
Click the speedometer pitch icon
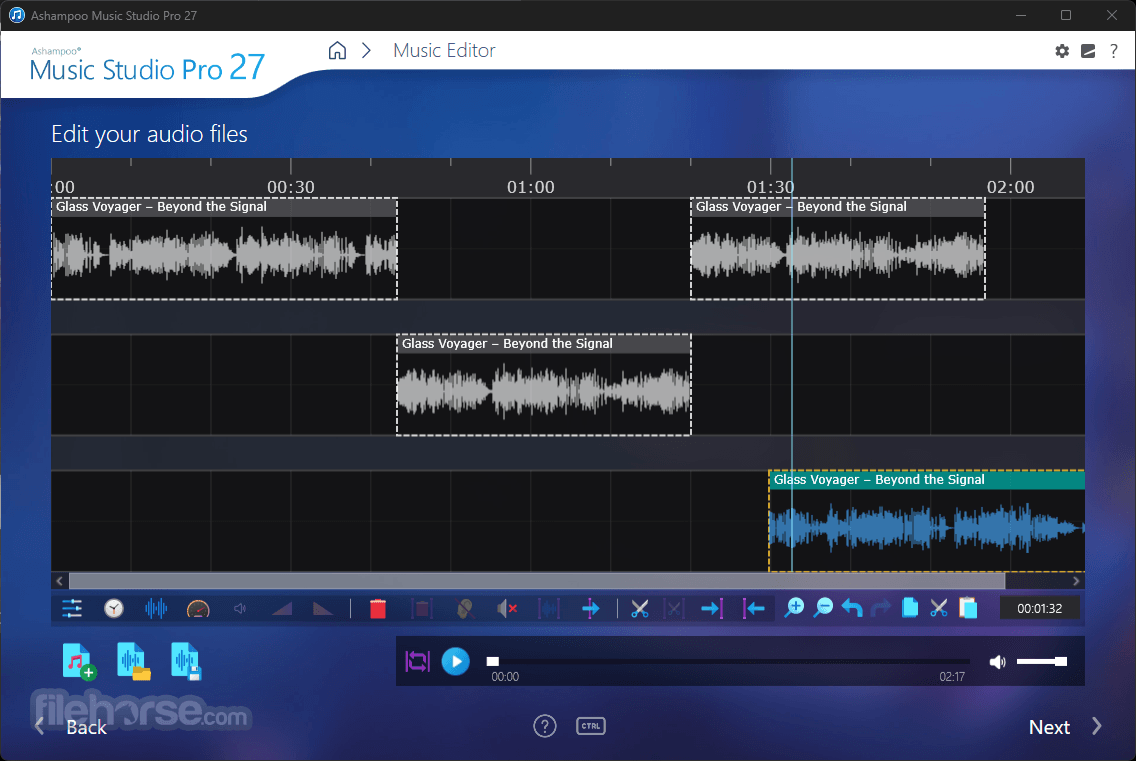[198, 609]
